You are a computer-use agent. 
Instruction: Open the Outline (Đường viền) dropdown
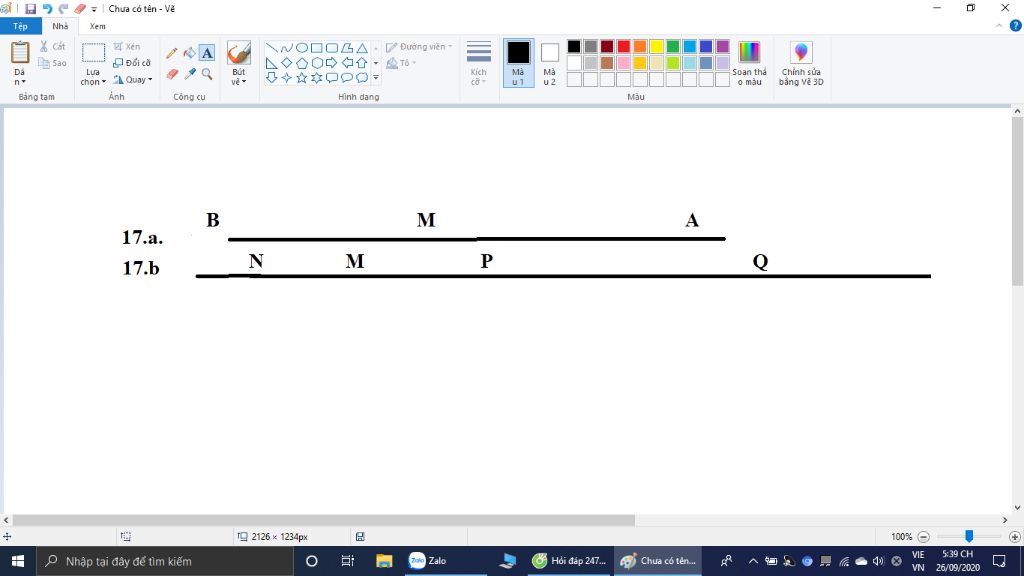[419, 47]
